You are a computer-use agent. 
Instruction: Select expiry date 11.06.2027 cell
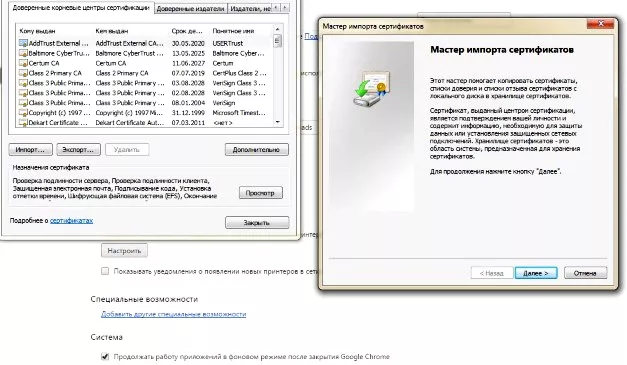pos(188,63)
